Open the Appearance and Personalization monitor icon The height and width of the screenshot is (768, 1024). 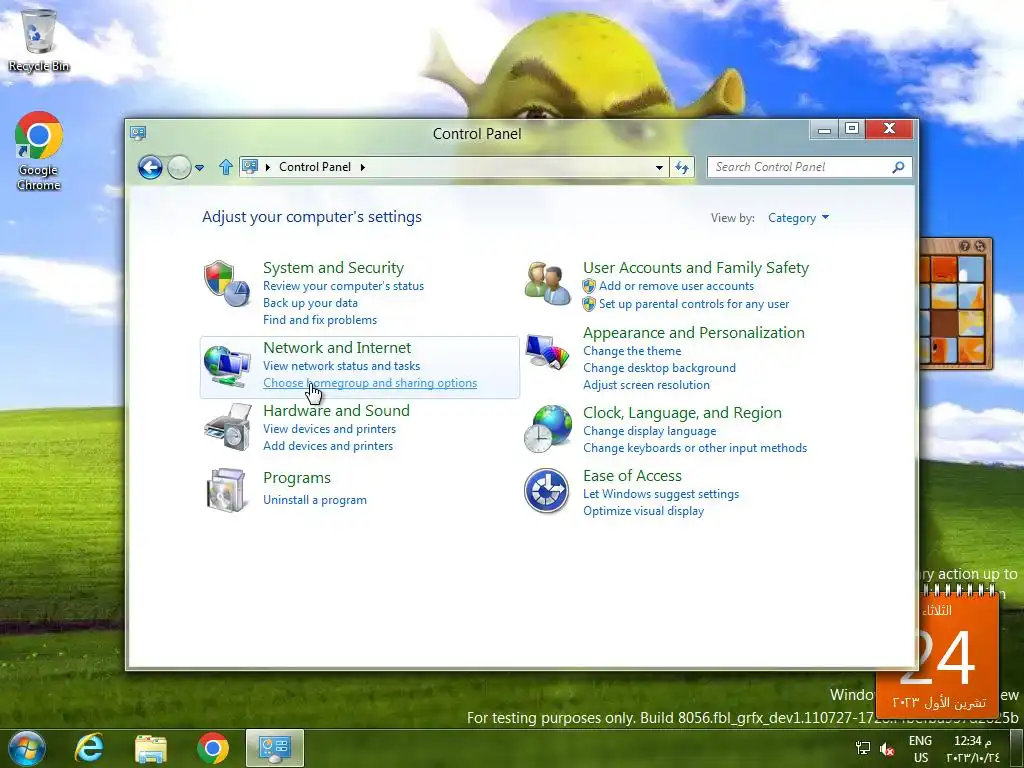[x=547, y=351]
